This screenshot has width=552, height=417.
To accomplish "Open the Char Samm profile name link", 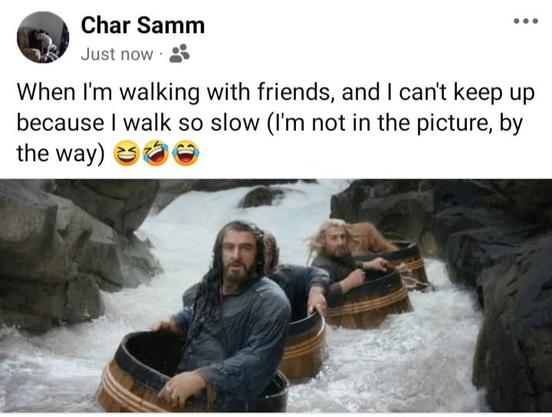I will (143, 26).
